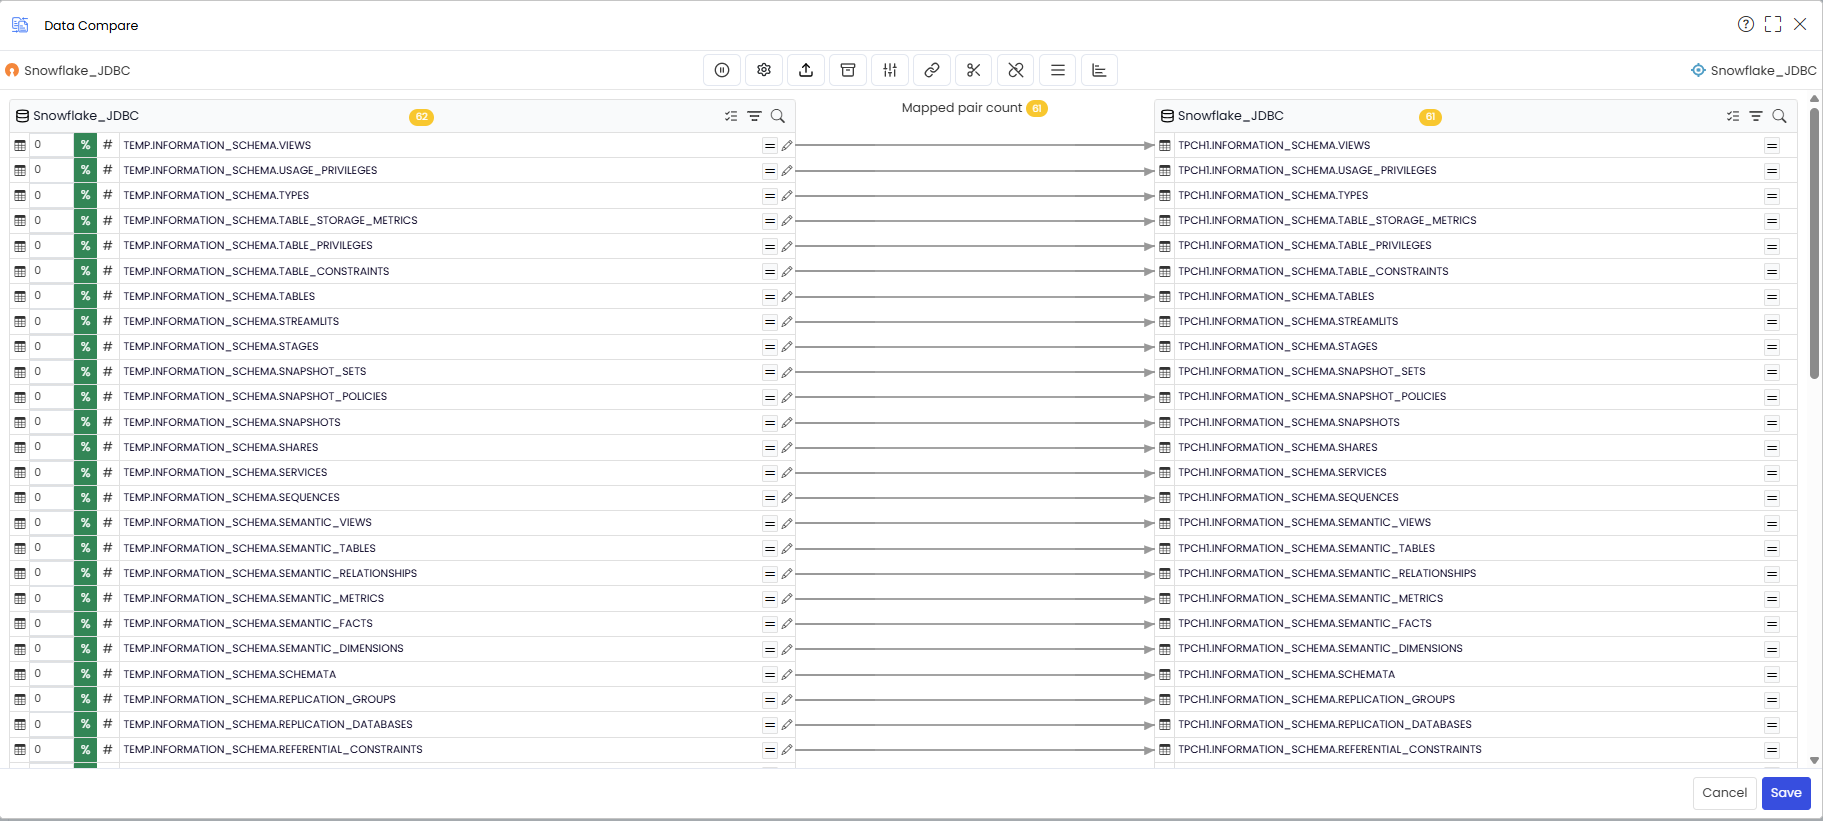The width and height of the screenshot is (1823, 821).
Task: Click the equals icon for TEMP.INFORMATION_SCHEMA.TABLES
Action: point(770,297)
